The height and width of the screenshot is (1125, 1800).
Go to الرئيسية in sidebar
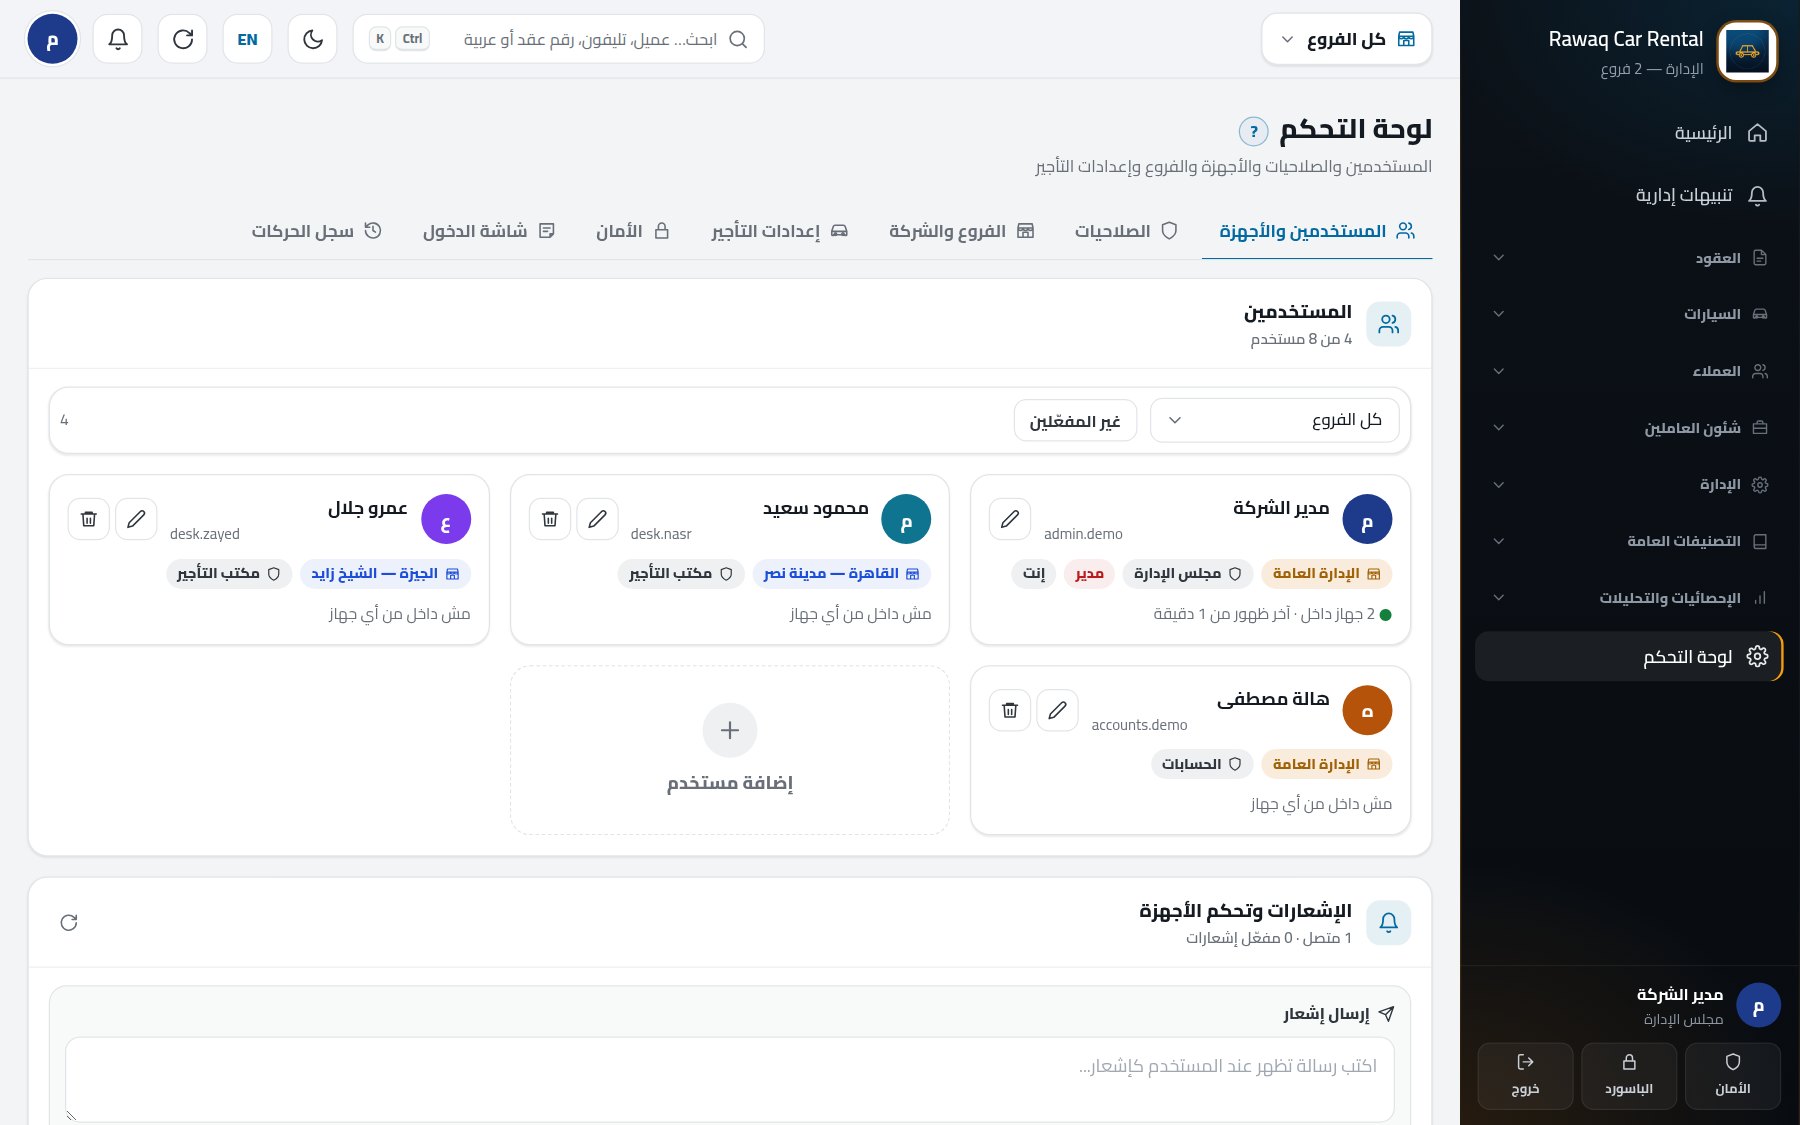1630,133
